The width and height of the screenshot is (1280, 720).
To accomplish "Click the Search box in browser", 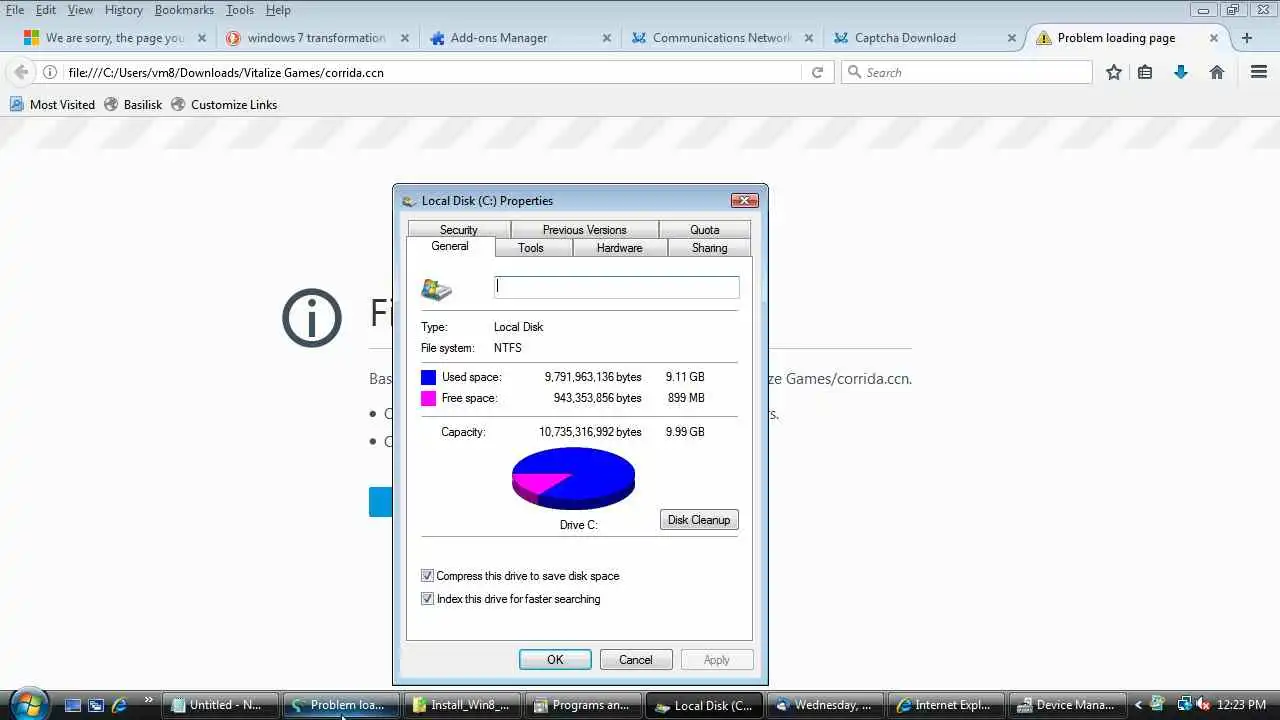I will 967,72.
